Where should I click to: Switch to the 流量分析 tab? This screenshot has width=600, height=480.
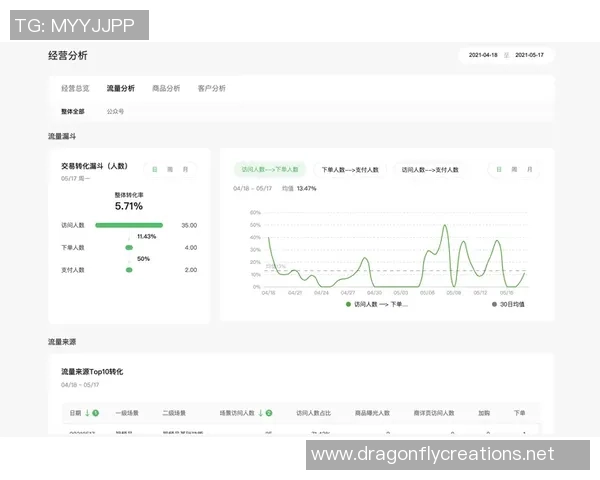121,88
